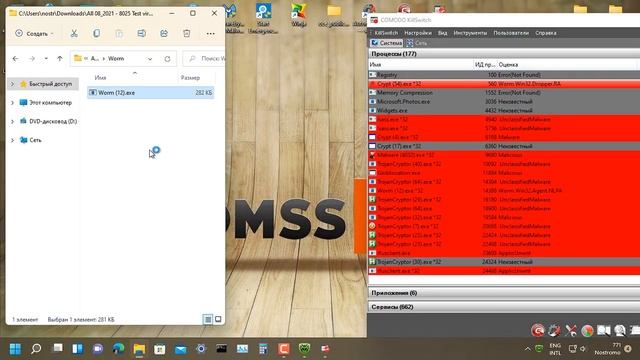
Task: Click the circular arrows icon in KillSwitch bottom toolbar
Action: (x=554, y=330)
